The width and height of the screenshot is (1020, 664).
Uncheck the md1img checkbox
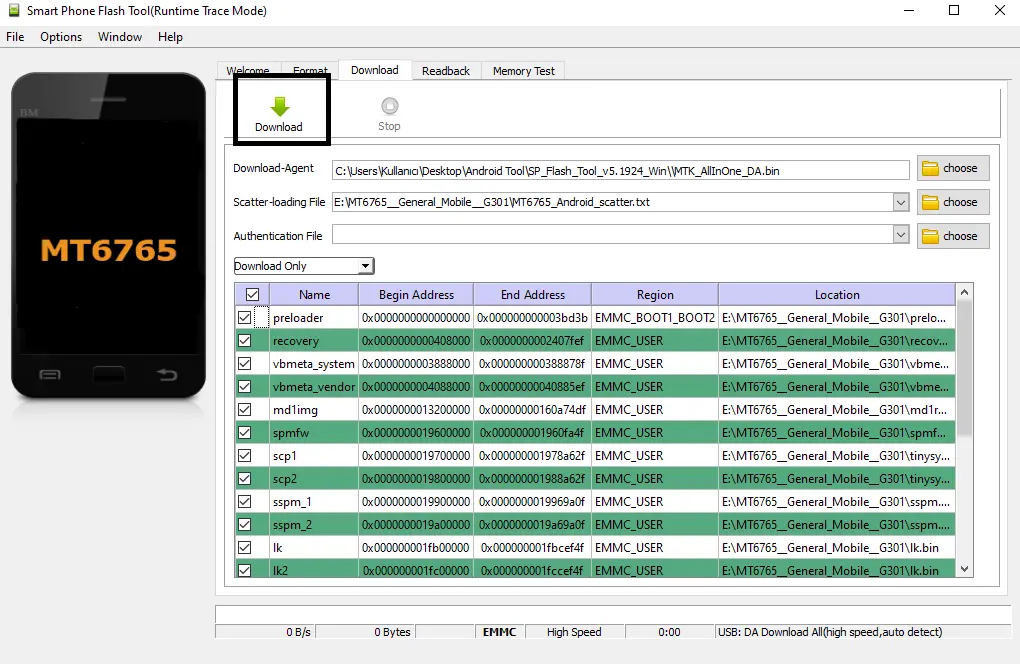pos(245,410)
